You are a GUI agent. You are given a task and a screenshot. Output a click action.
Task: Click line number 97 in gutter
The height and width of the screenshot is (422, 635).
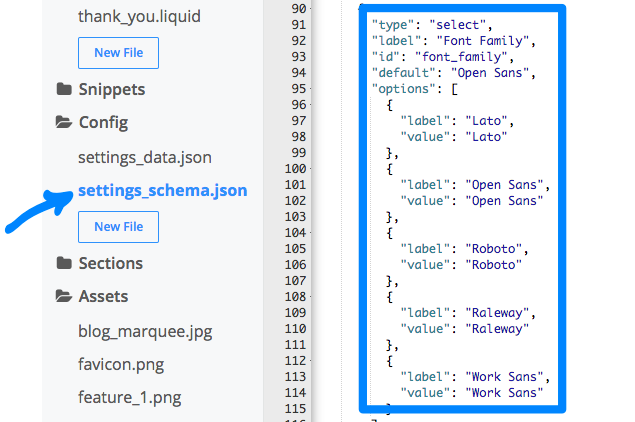[x=299, y=121]
